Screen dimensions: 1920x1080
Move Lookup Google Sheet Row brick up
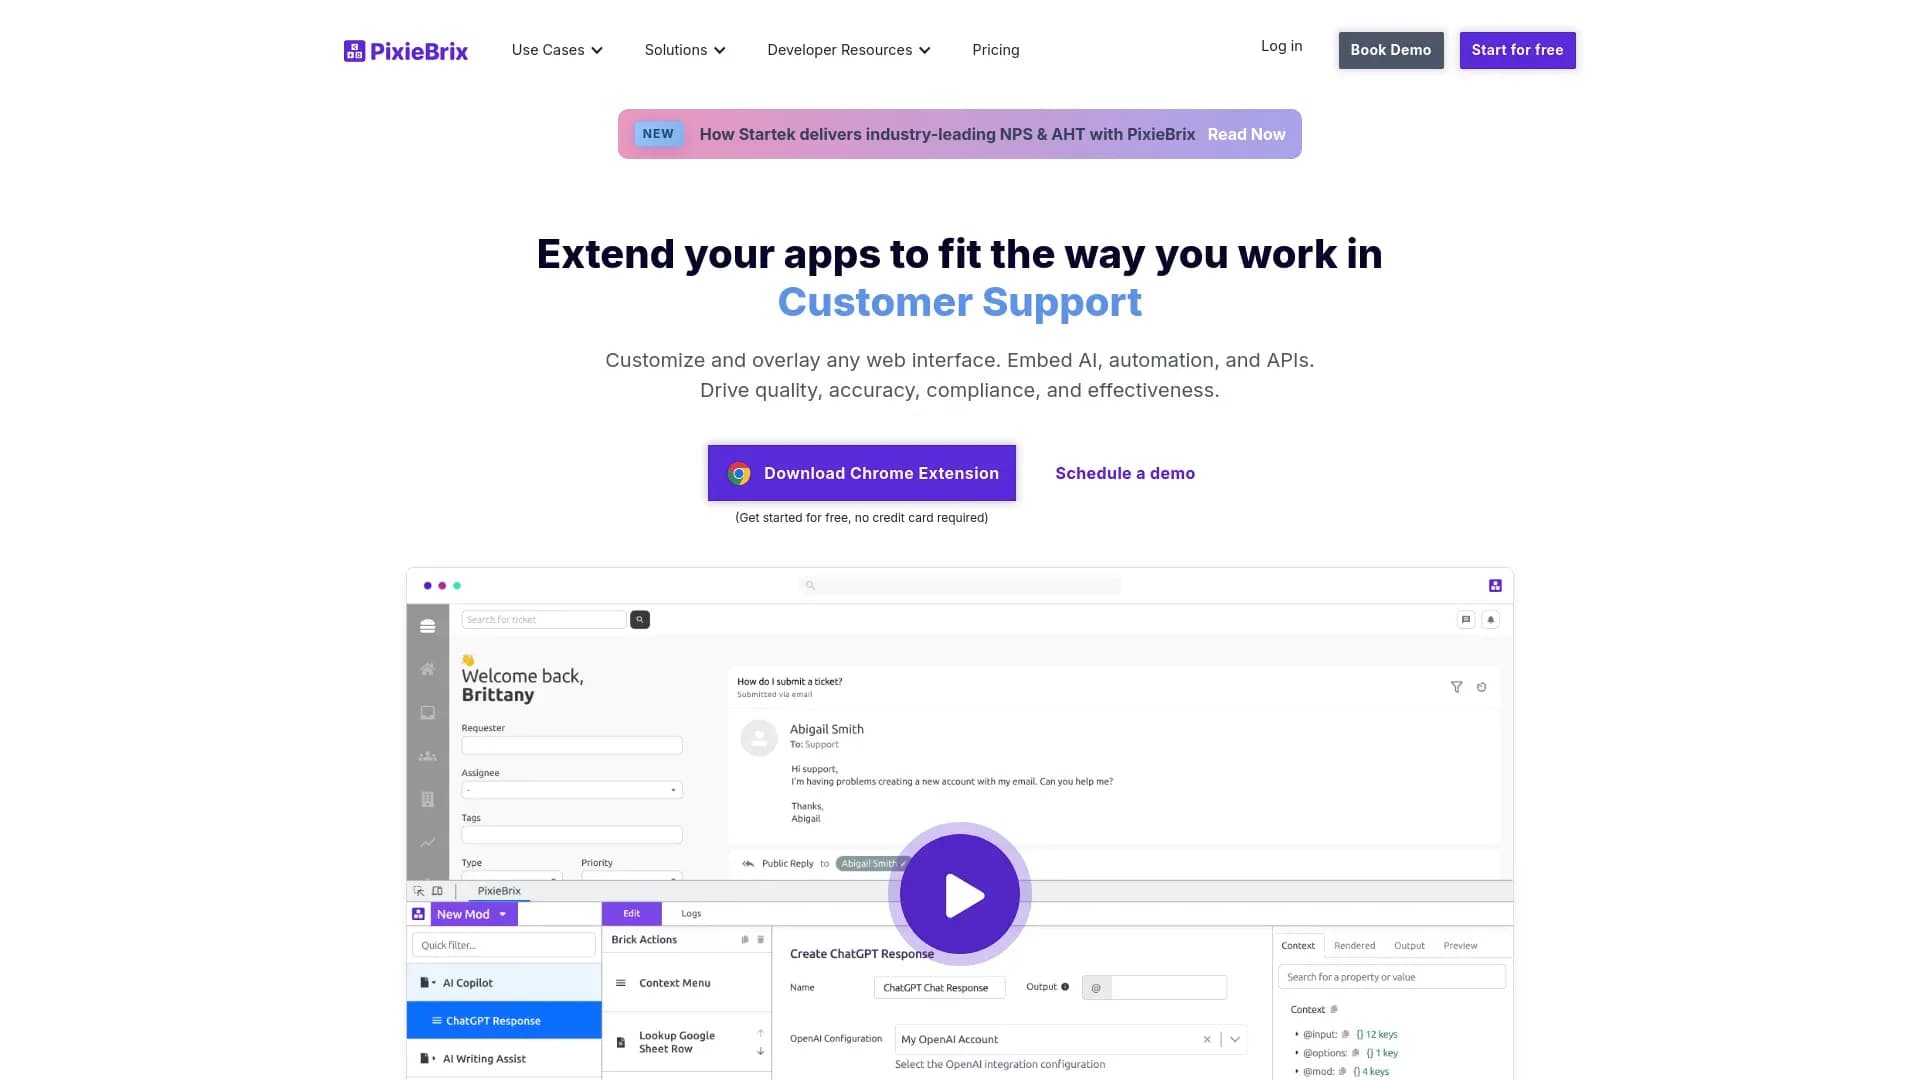click(761, 1033)
